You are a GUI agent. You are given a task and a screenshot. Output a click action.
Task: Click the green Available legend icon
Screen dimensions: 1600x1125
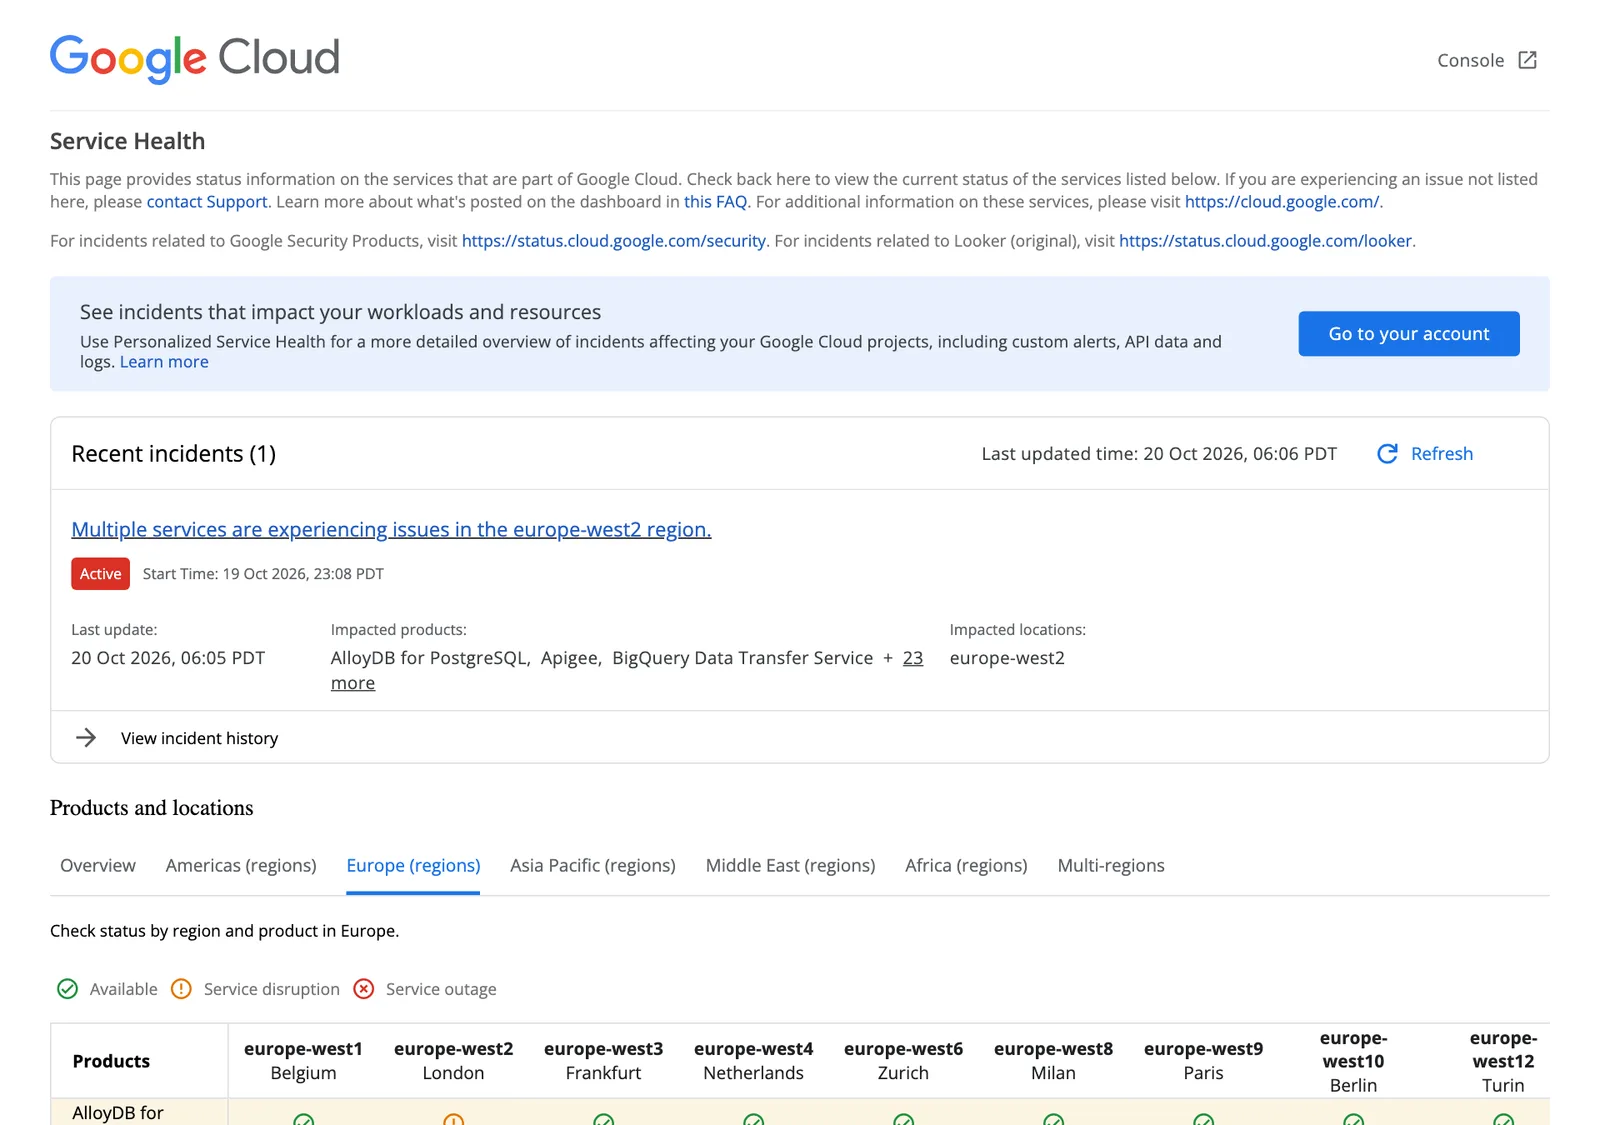click(x=67, y=989)
